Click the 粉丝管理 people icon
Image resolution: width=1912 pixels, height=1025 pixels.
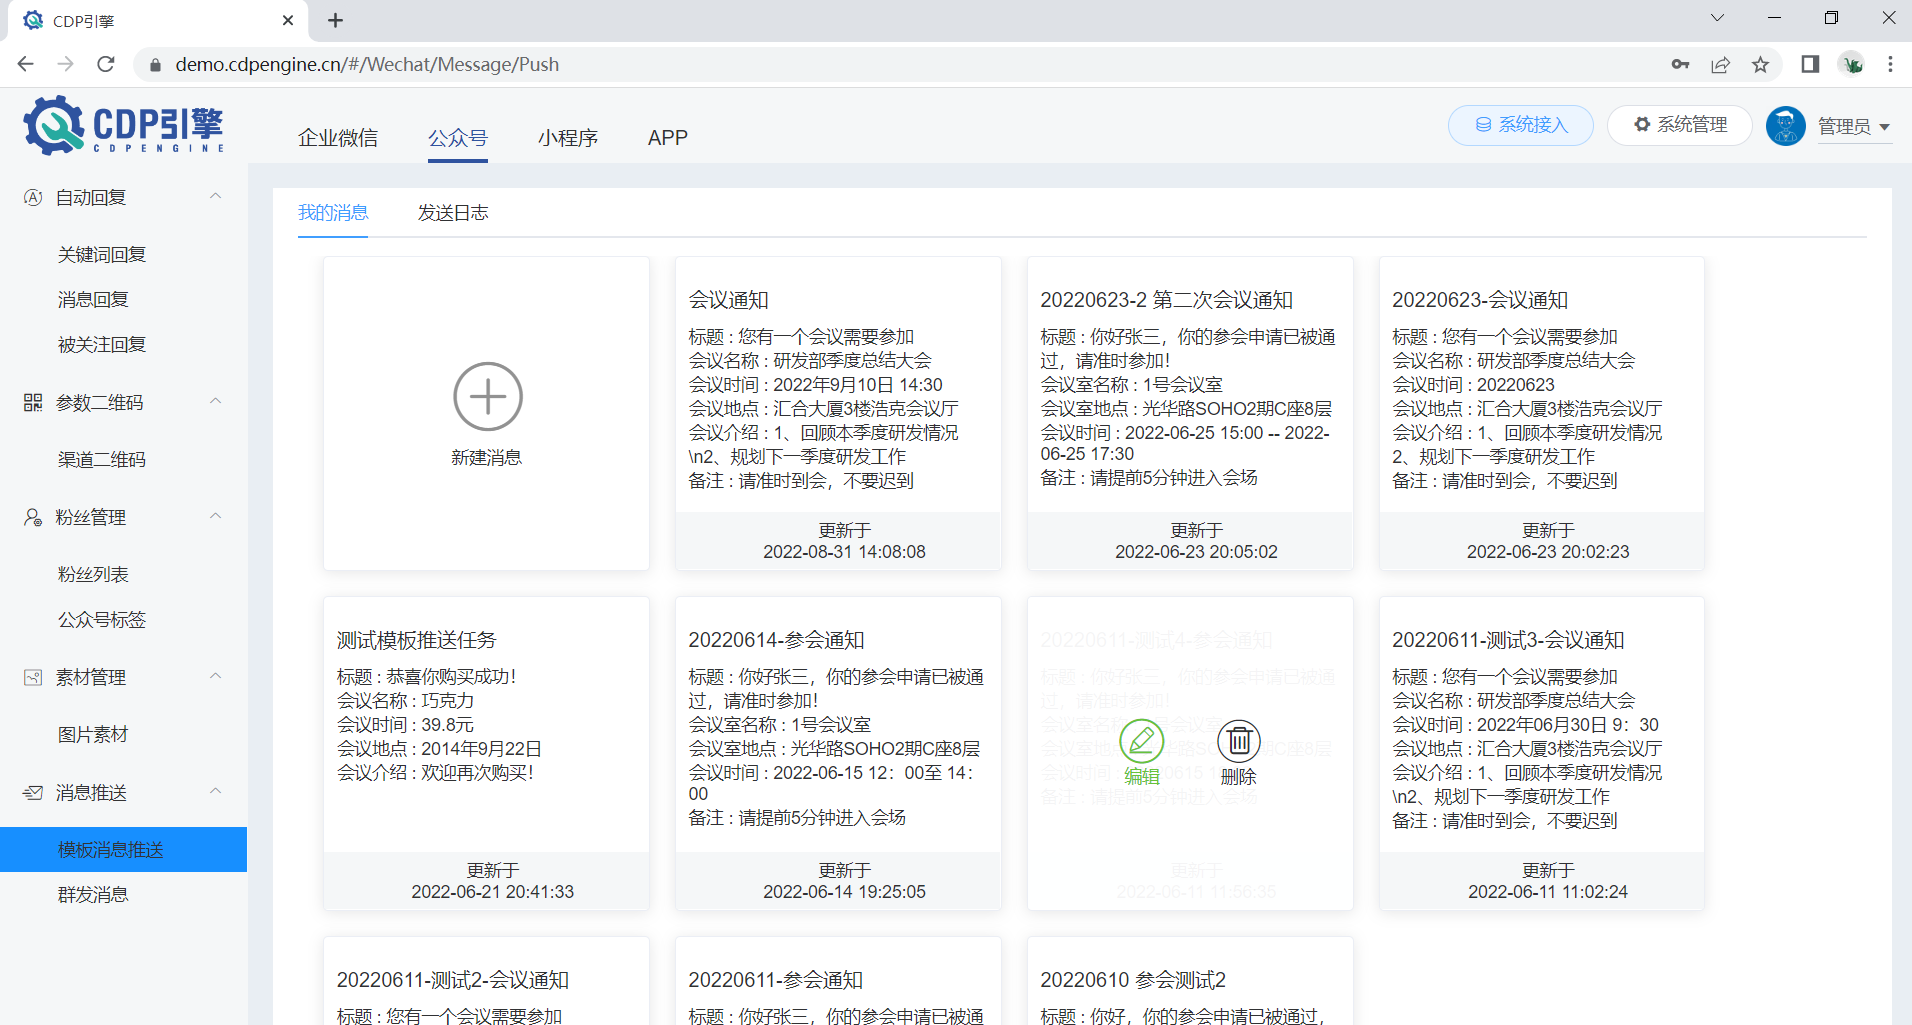pyautogui.click(x=33, y=517)
